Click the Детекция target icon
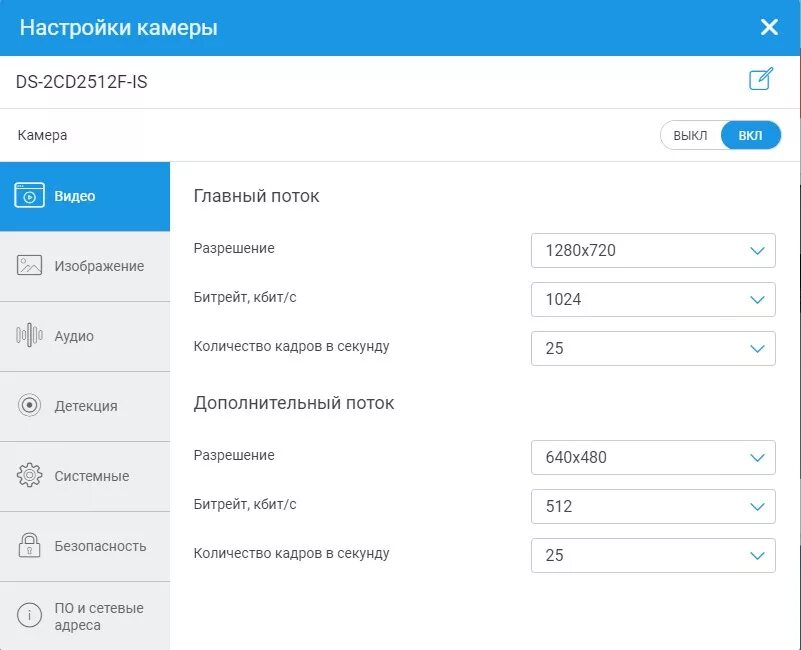Viewport: 801px width, 650px height. coord(29,405)
